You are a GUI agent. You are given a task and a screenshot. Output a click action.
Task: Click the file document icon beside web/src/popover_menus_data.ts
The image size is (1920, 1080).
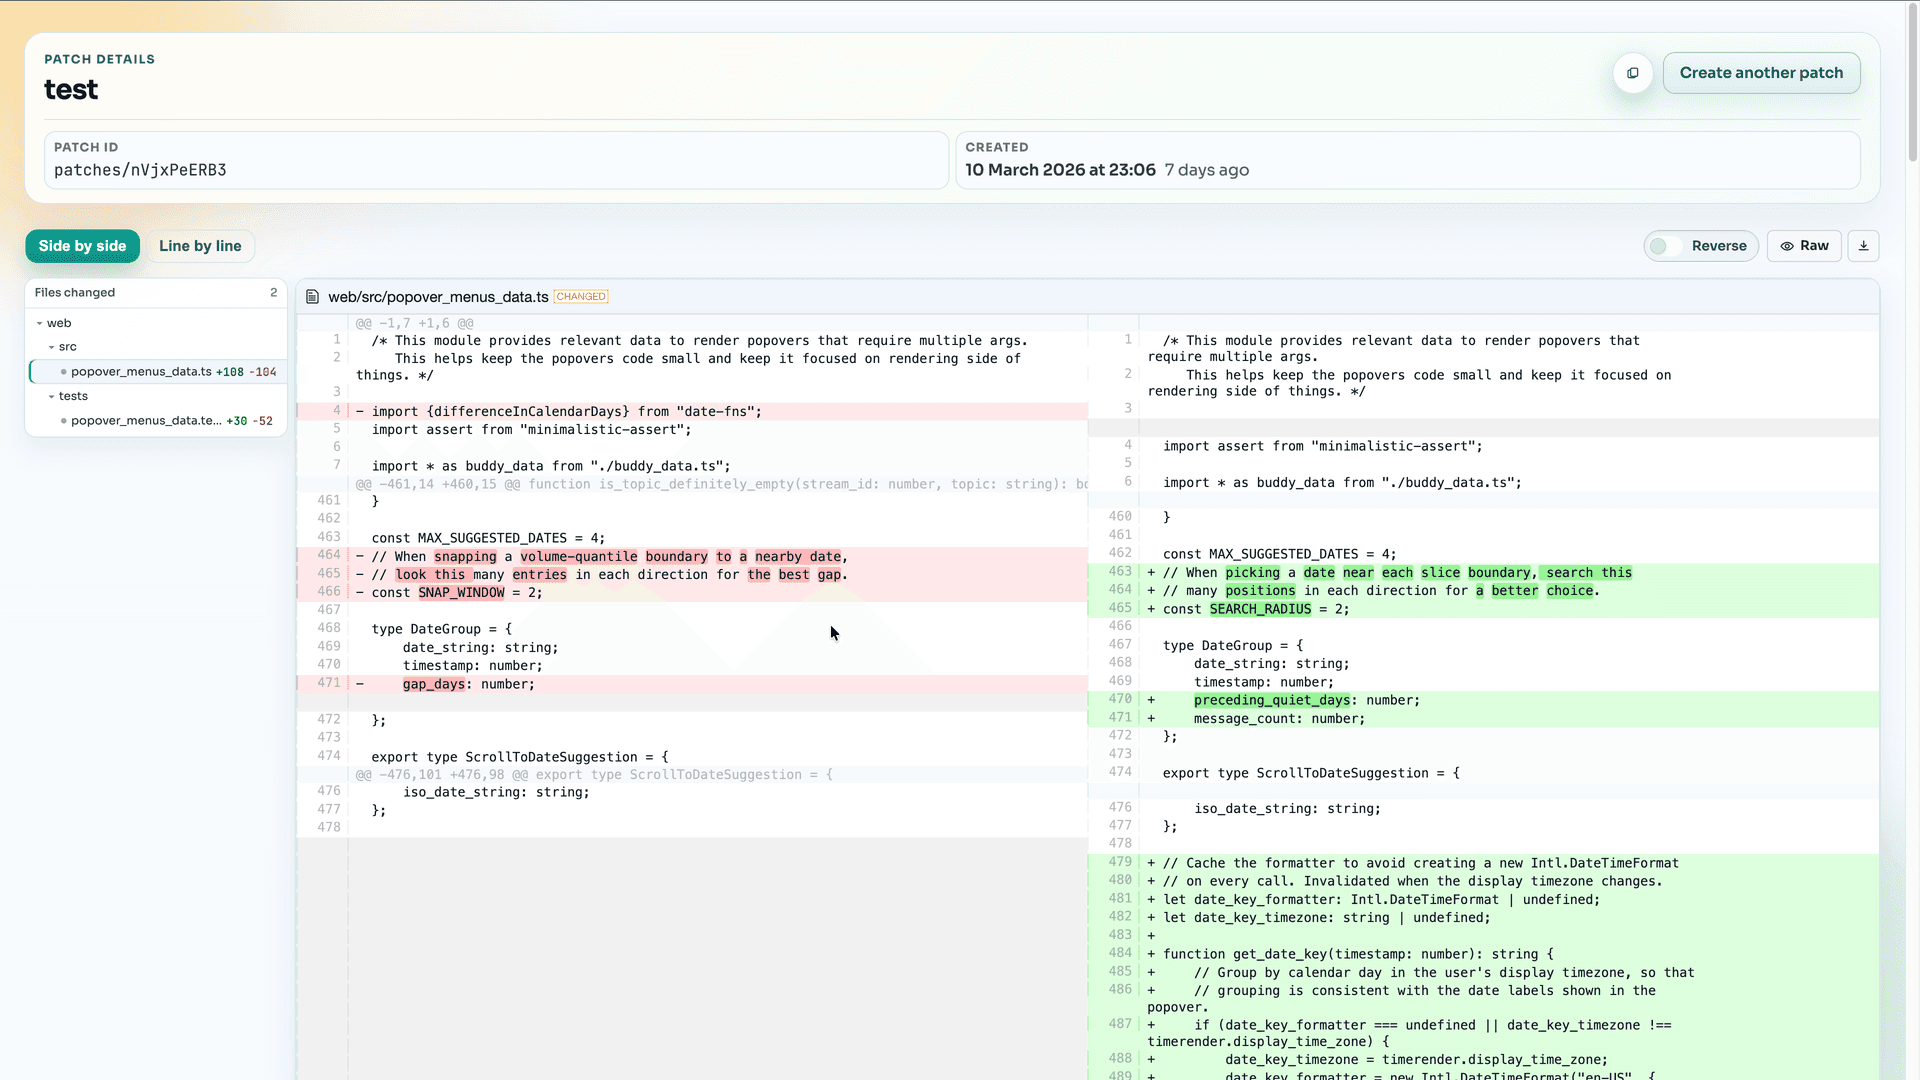pyautogui.click(x=314, y=296)
